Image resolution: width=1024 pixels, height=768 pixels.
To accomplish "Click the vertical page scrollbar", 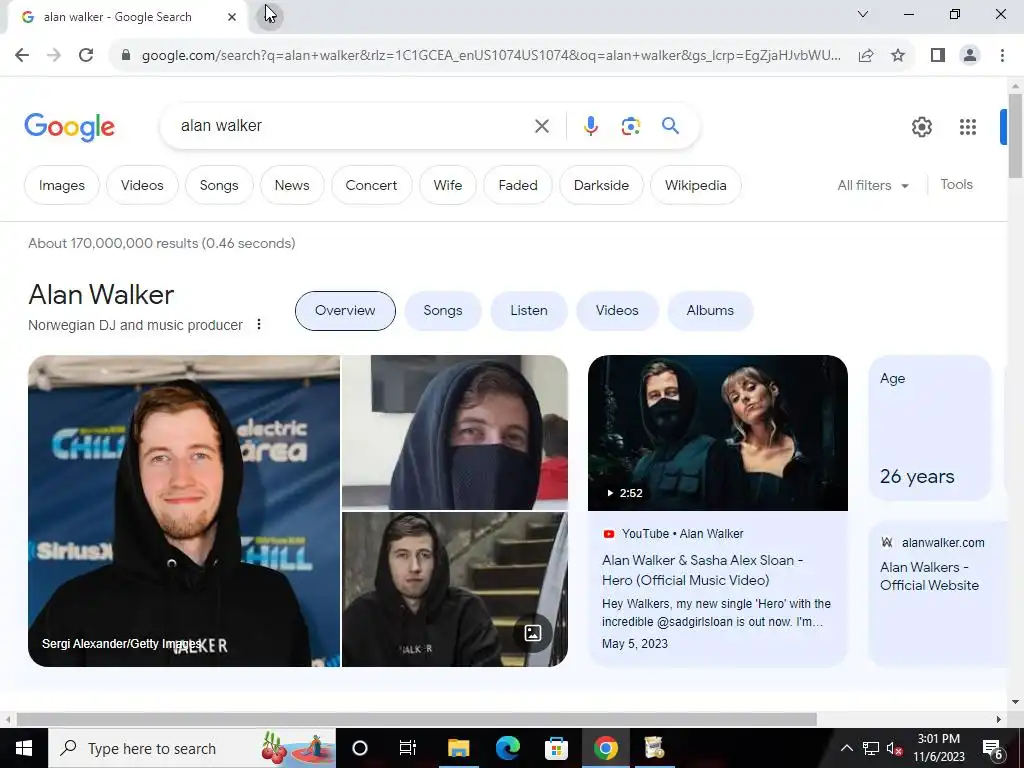I will pos(1015,136).
